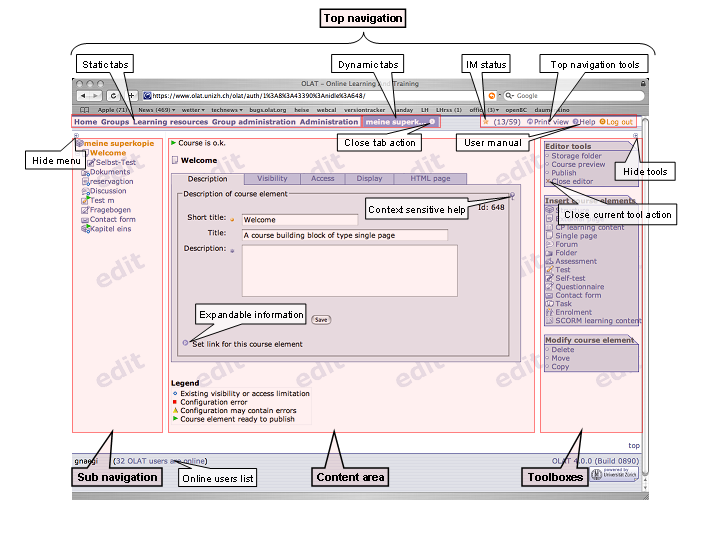720x540 pixels.
Task: Switch to the Visibility tab
Action: 272,179
